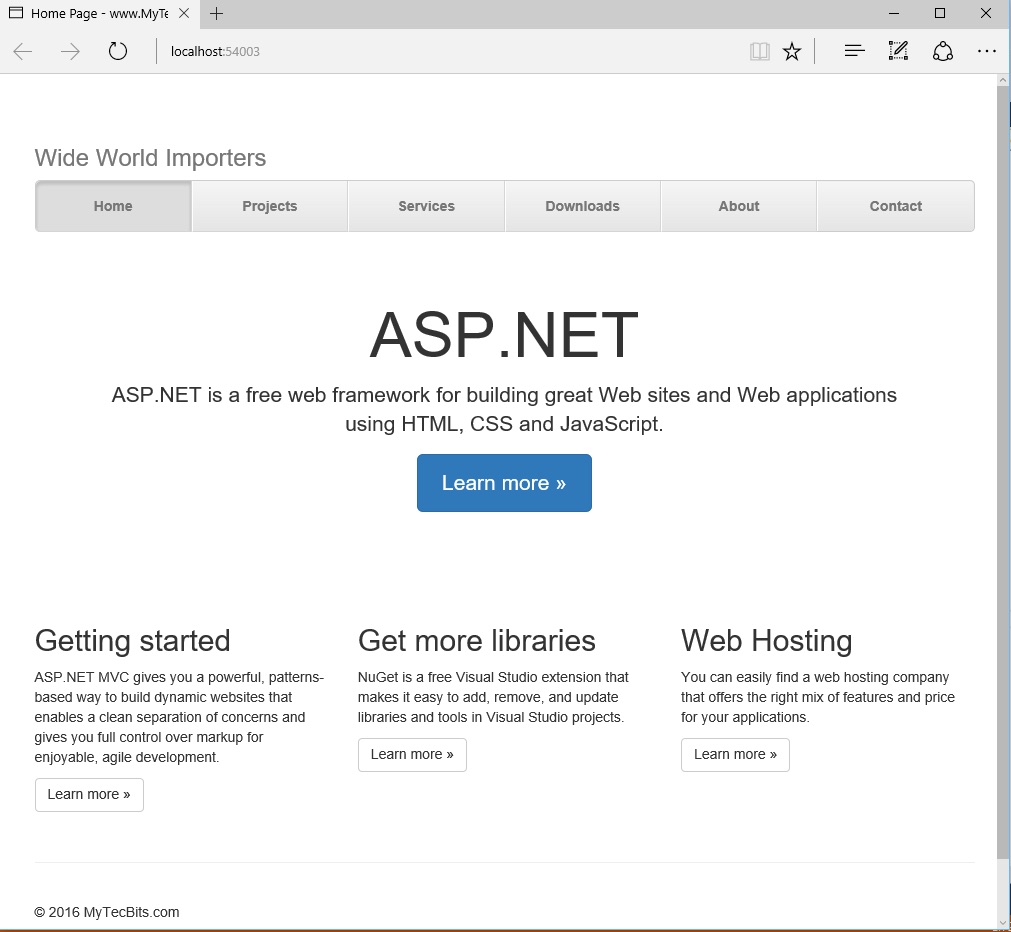Click Learn more under Get more libraries

point(412,755)
